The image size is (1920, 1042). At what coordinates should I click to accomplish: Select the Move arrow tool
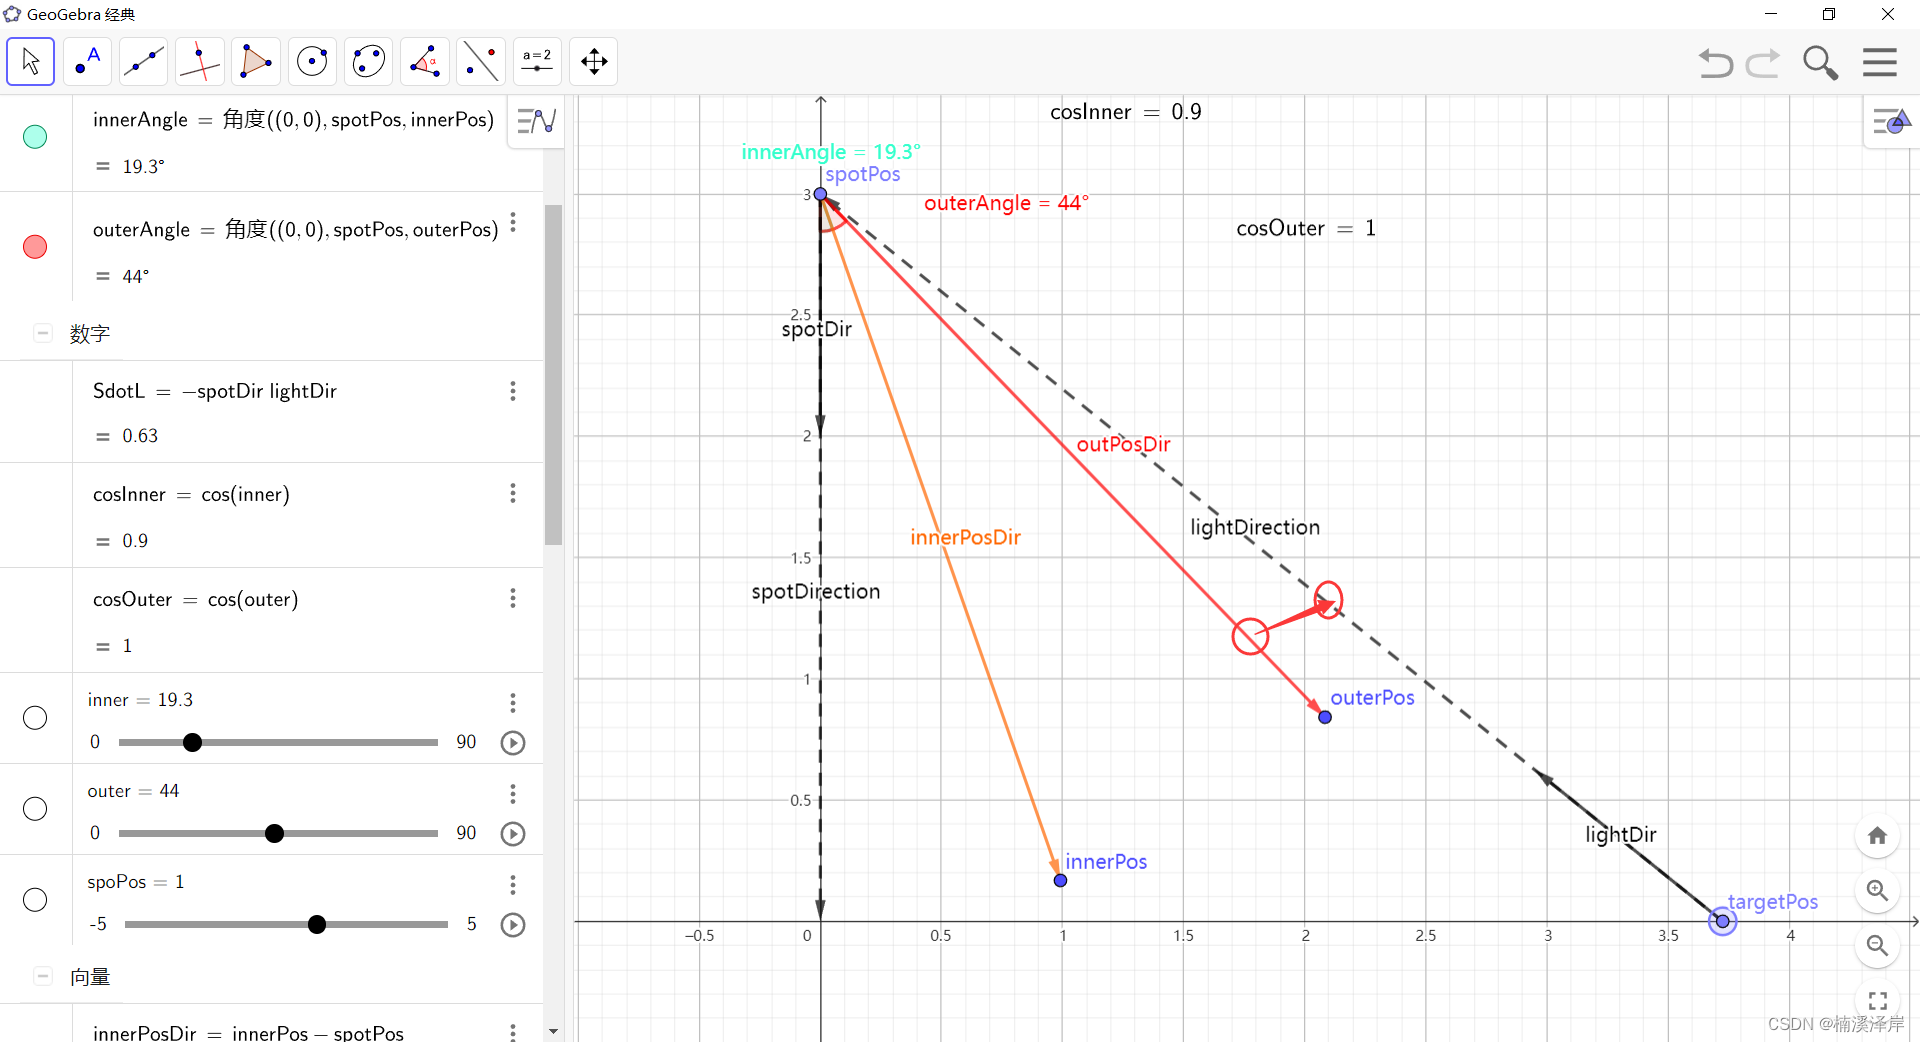(31, 62)
